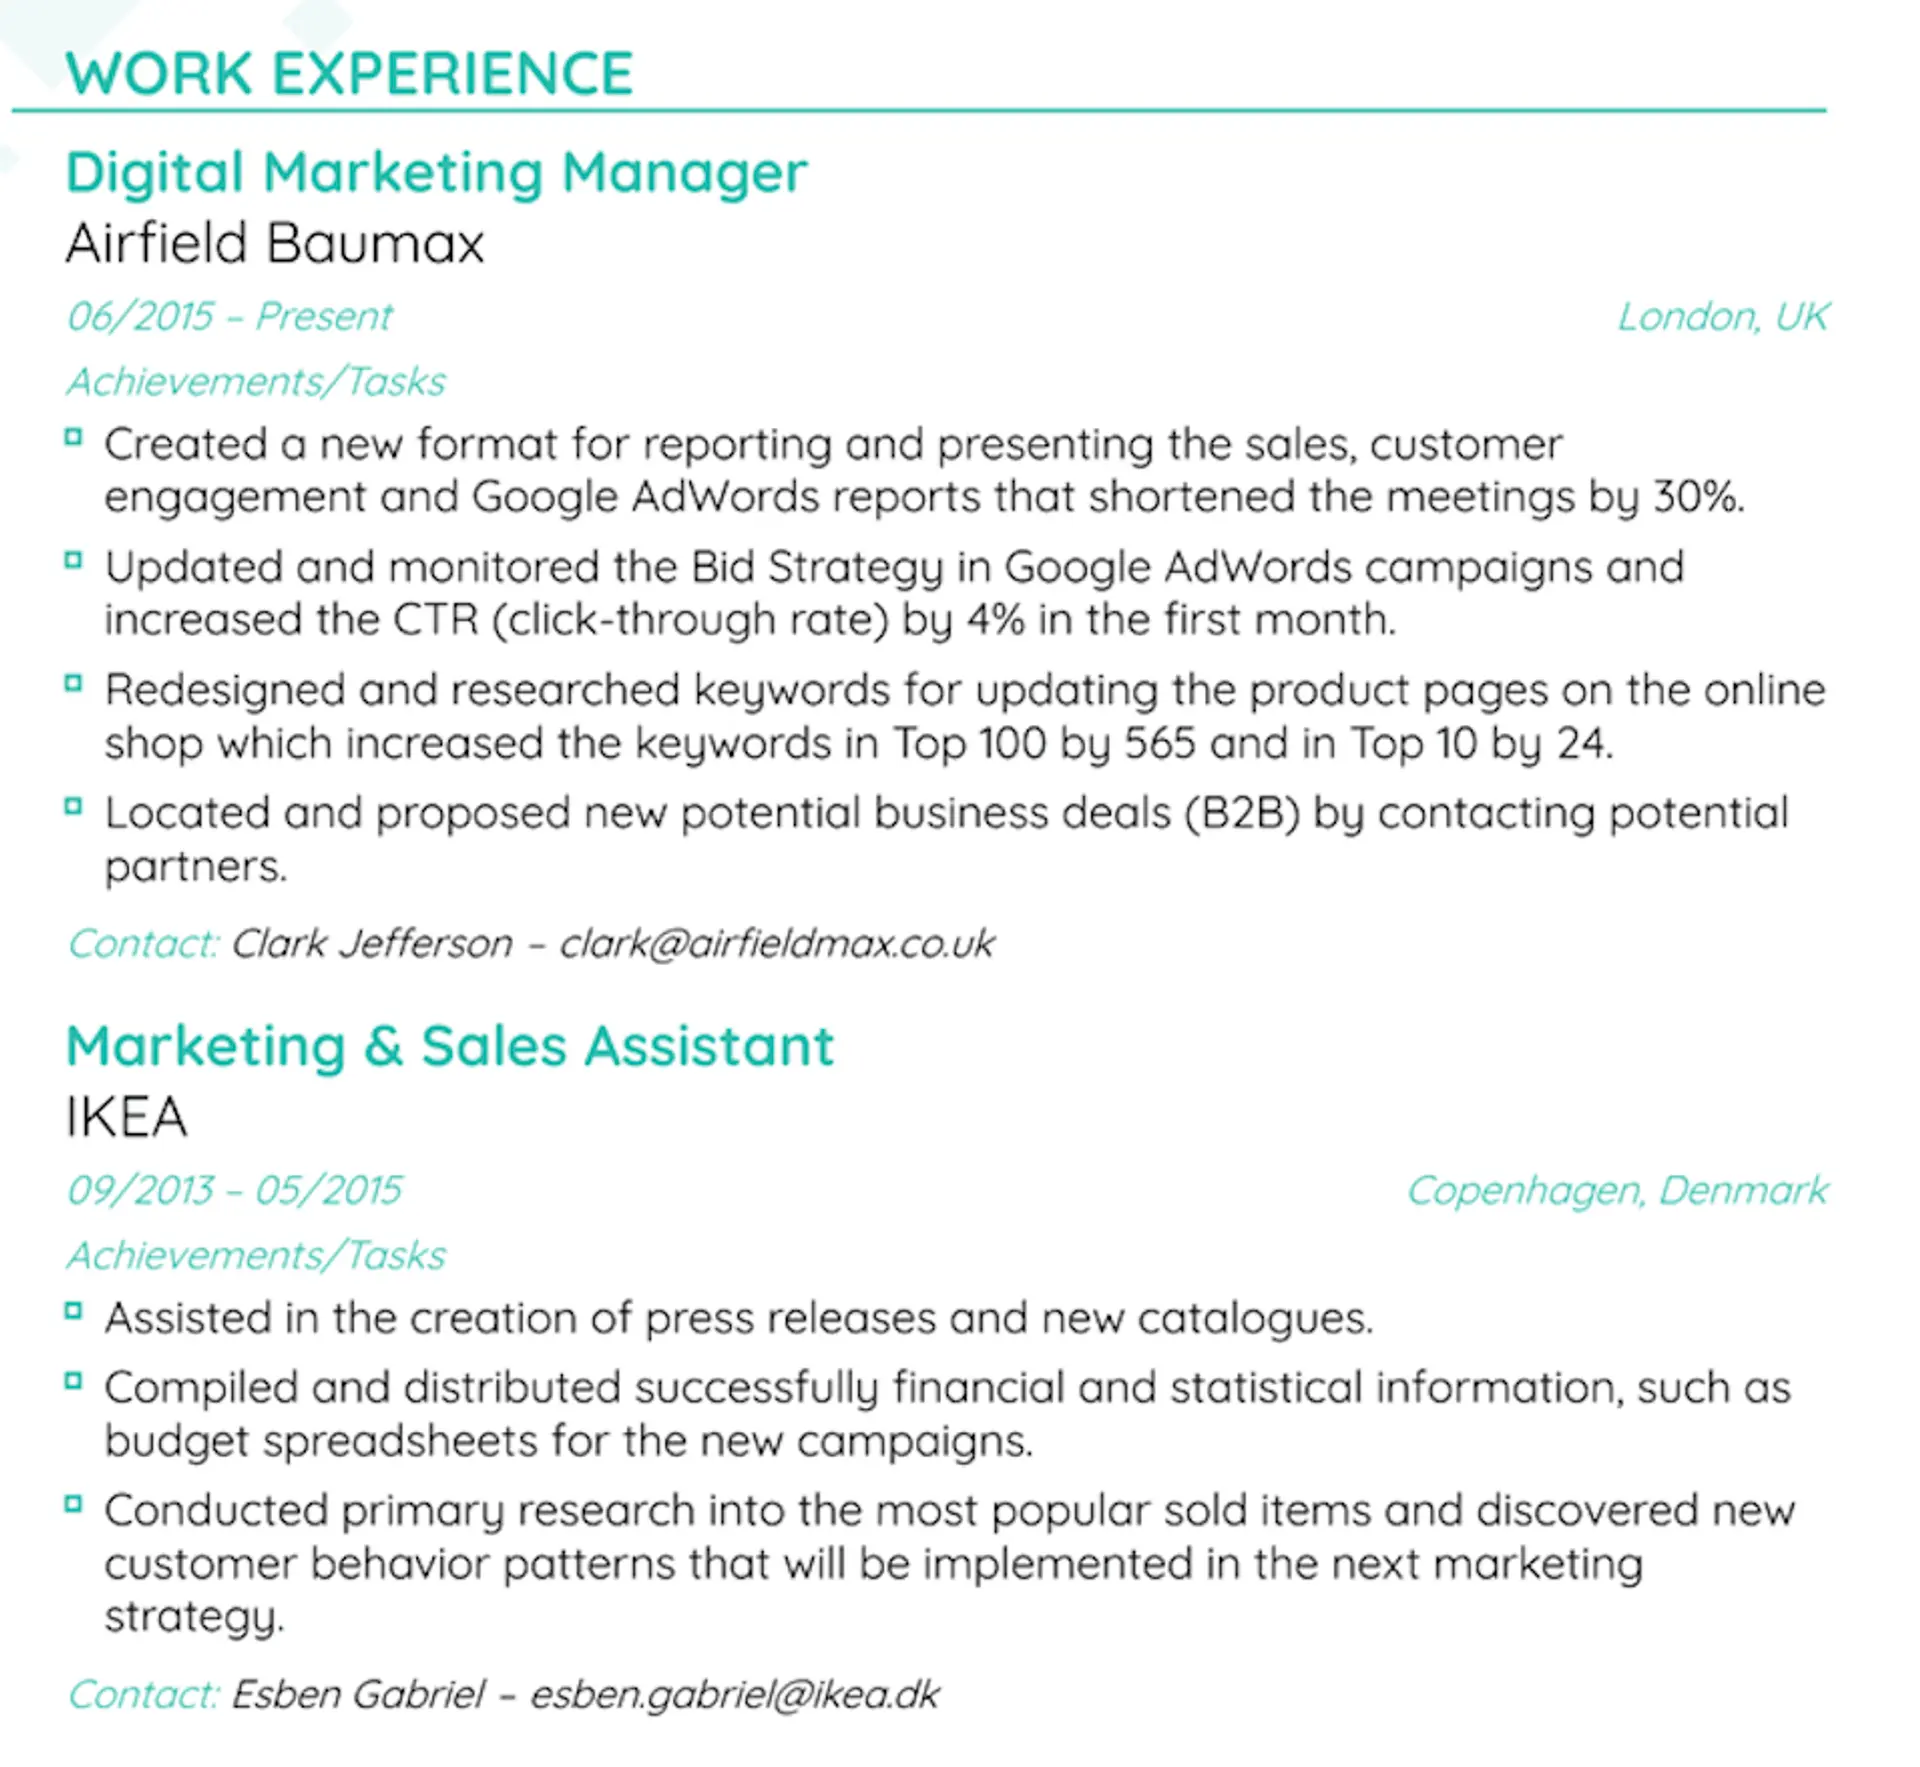Click the bullet beside "Created a new format"

[x=73, y=437]
